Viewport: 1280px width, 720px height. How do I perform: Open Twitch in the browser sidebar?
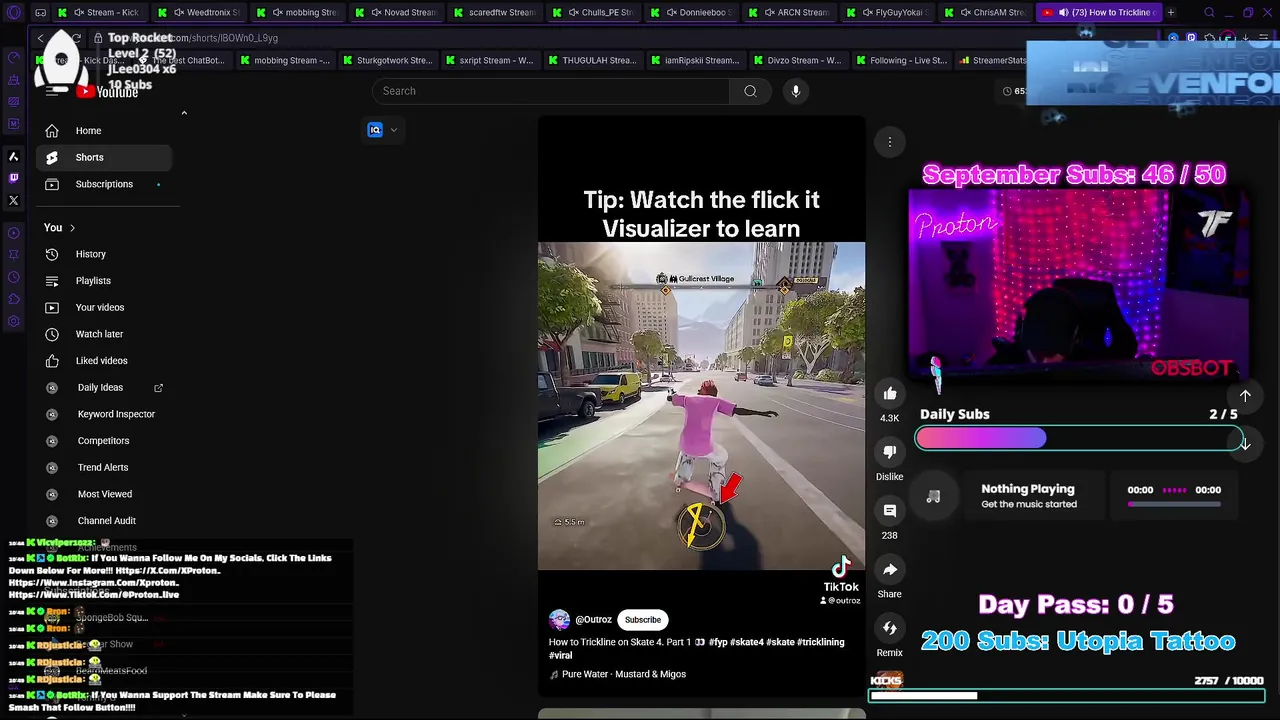click(x=14, y=178)
